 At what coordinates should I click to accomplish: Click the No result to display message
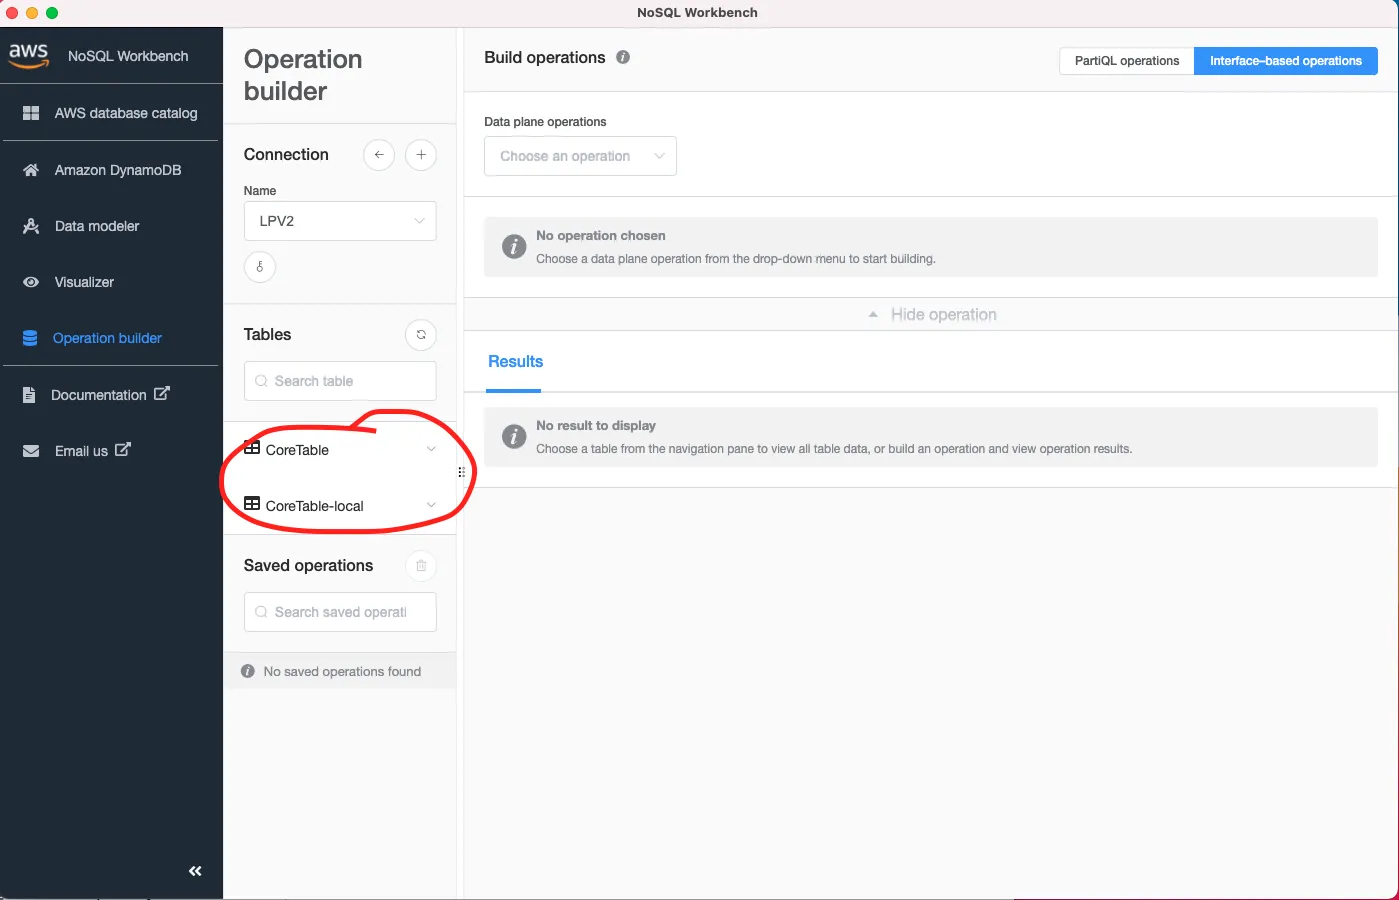(x=931, y=437)
